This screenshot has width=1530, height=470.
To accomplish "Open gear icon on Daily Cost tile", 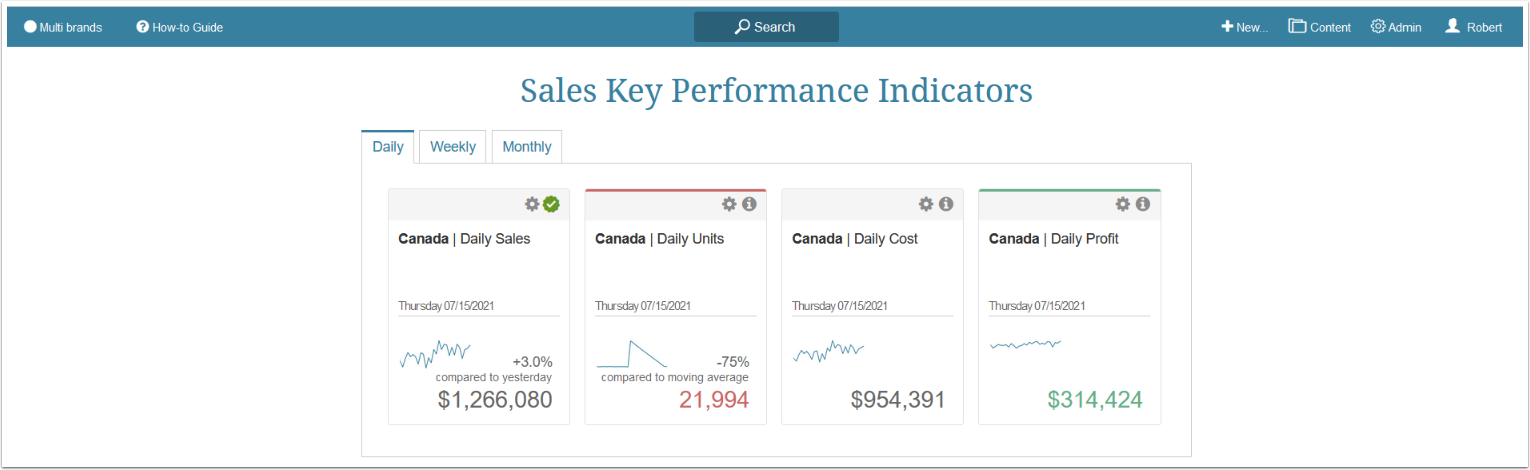I will [926, 204].
